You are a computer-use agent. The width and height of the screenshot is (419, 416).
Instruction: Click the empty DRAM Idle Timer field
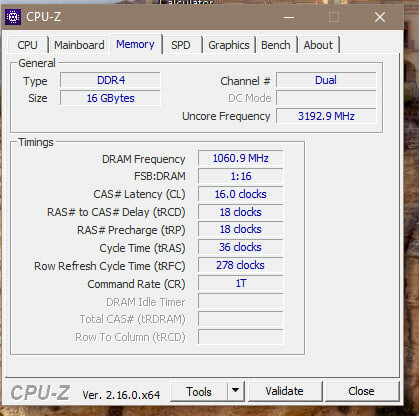click(240, 301)
